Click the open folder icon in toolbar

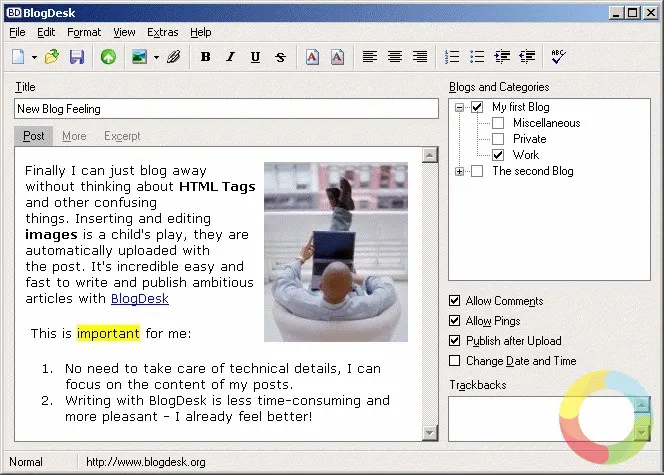52,56
